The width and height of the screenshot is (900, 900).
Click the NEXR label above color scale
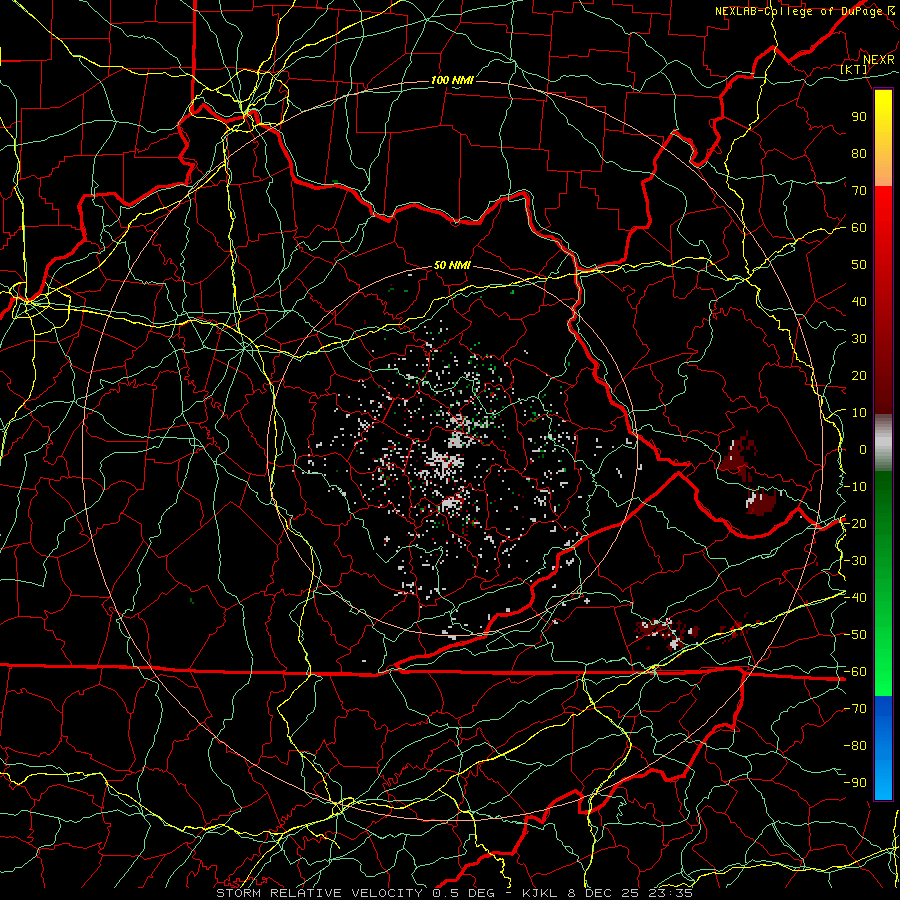coord(879,60)
